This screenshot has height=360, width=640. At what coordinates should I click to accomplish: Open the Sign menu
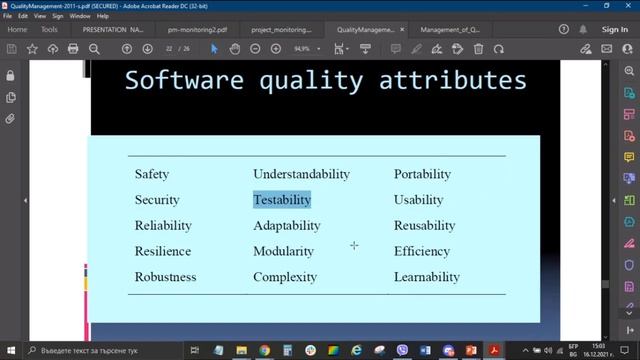[58, 16]
